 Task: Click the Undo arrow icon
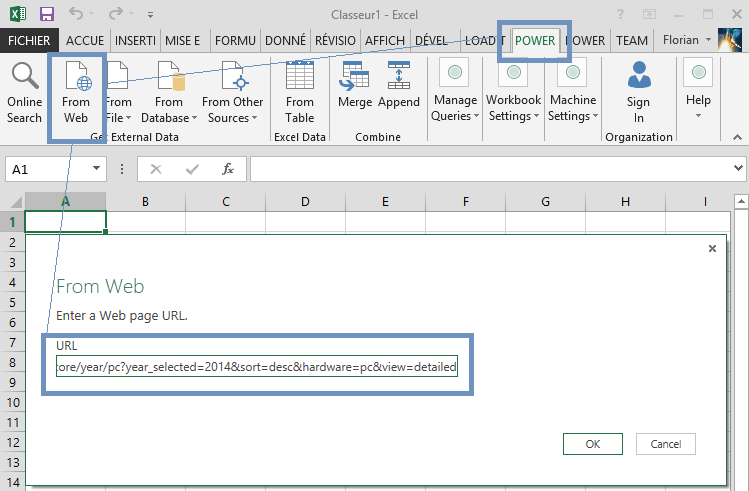(75, 13)
